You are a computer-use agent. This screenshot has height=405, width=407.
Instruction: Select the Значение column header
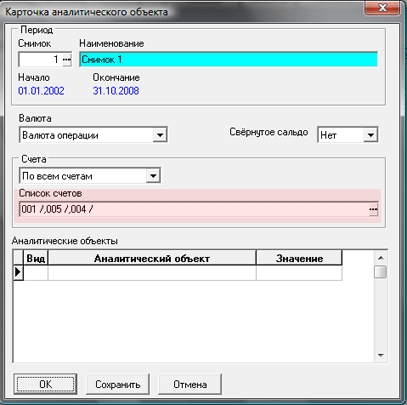299,259
